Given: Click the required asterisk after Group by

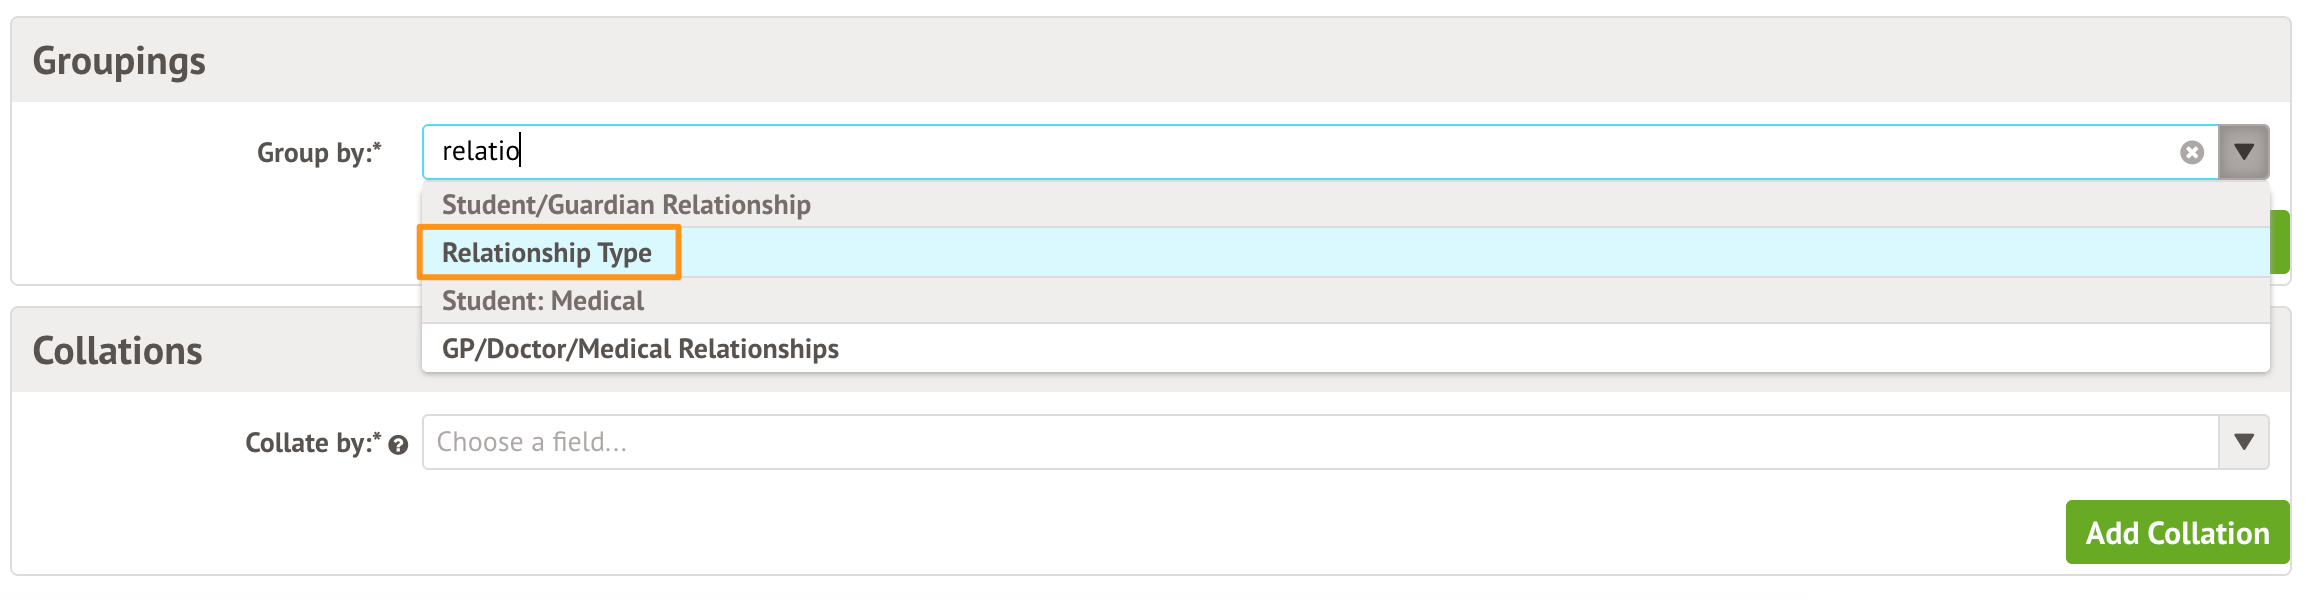Looking at the screenshot, I should 377,149.
